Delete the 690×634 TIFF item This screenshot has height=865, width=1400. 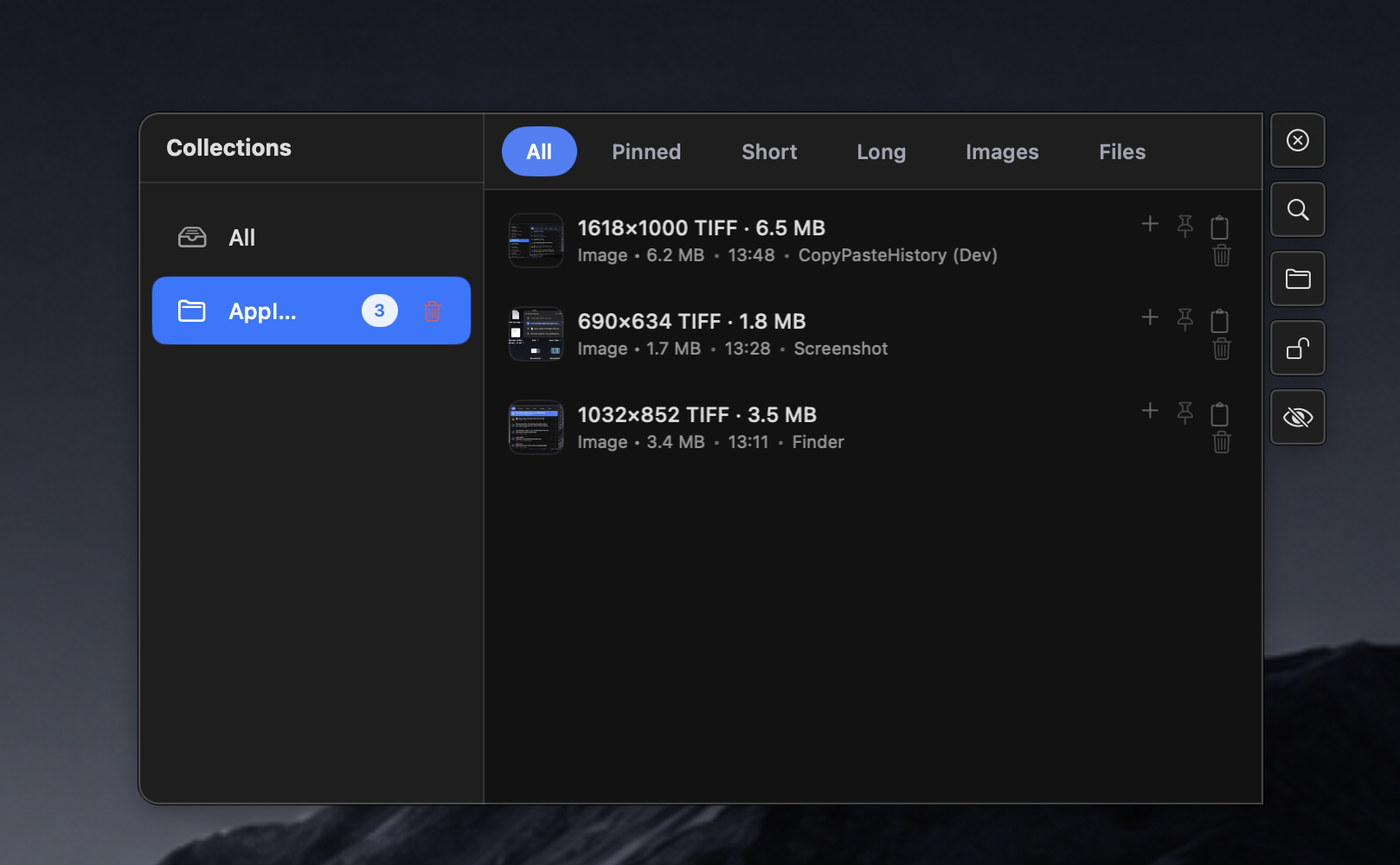click(1221, 349)
